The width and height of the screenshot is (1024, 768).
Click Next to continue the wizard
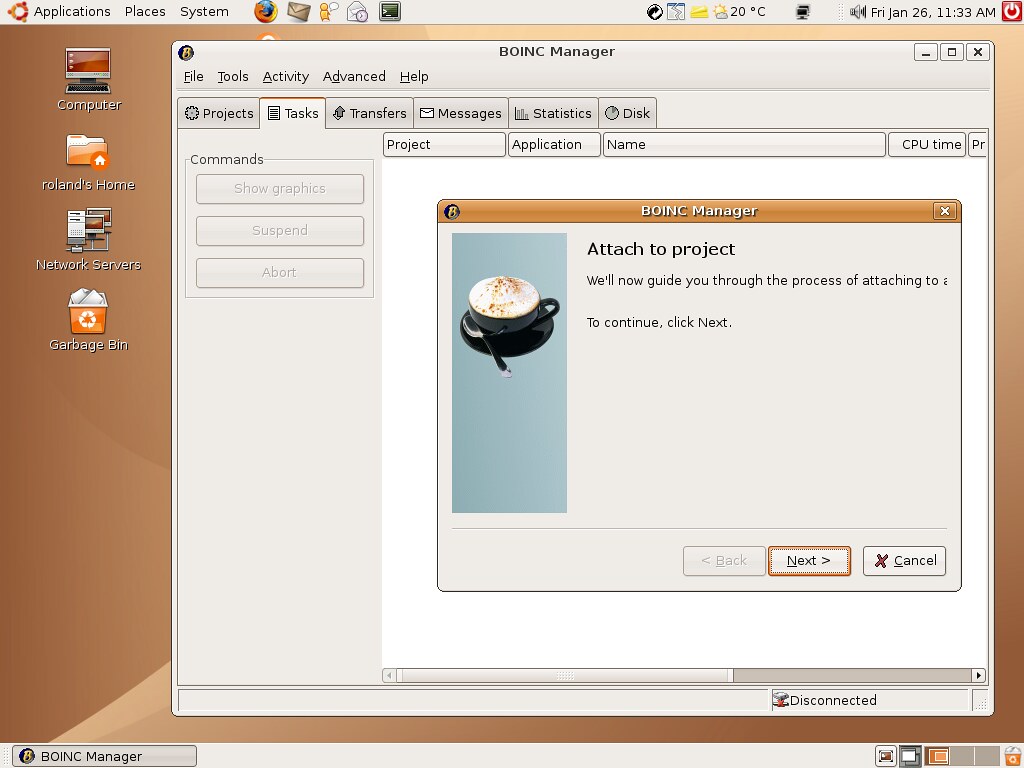(x=809, y=561)
